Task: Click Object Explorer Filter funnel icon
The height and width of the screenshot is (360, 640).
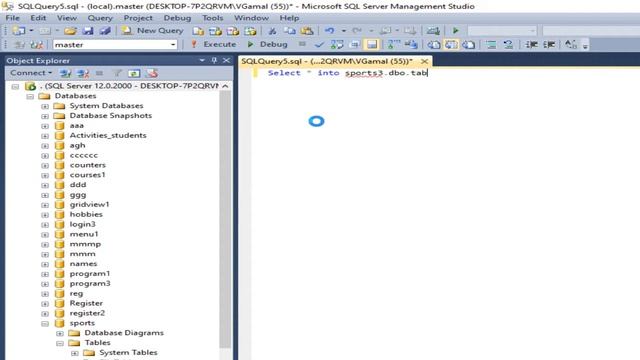Action: tap(117, 73)
